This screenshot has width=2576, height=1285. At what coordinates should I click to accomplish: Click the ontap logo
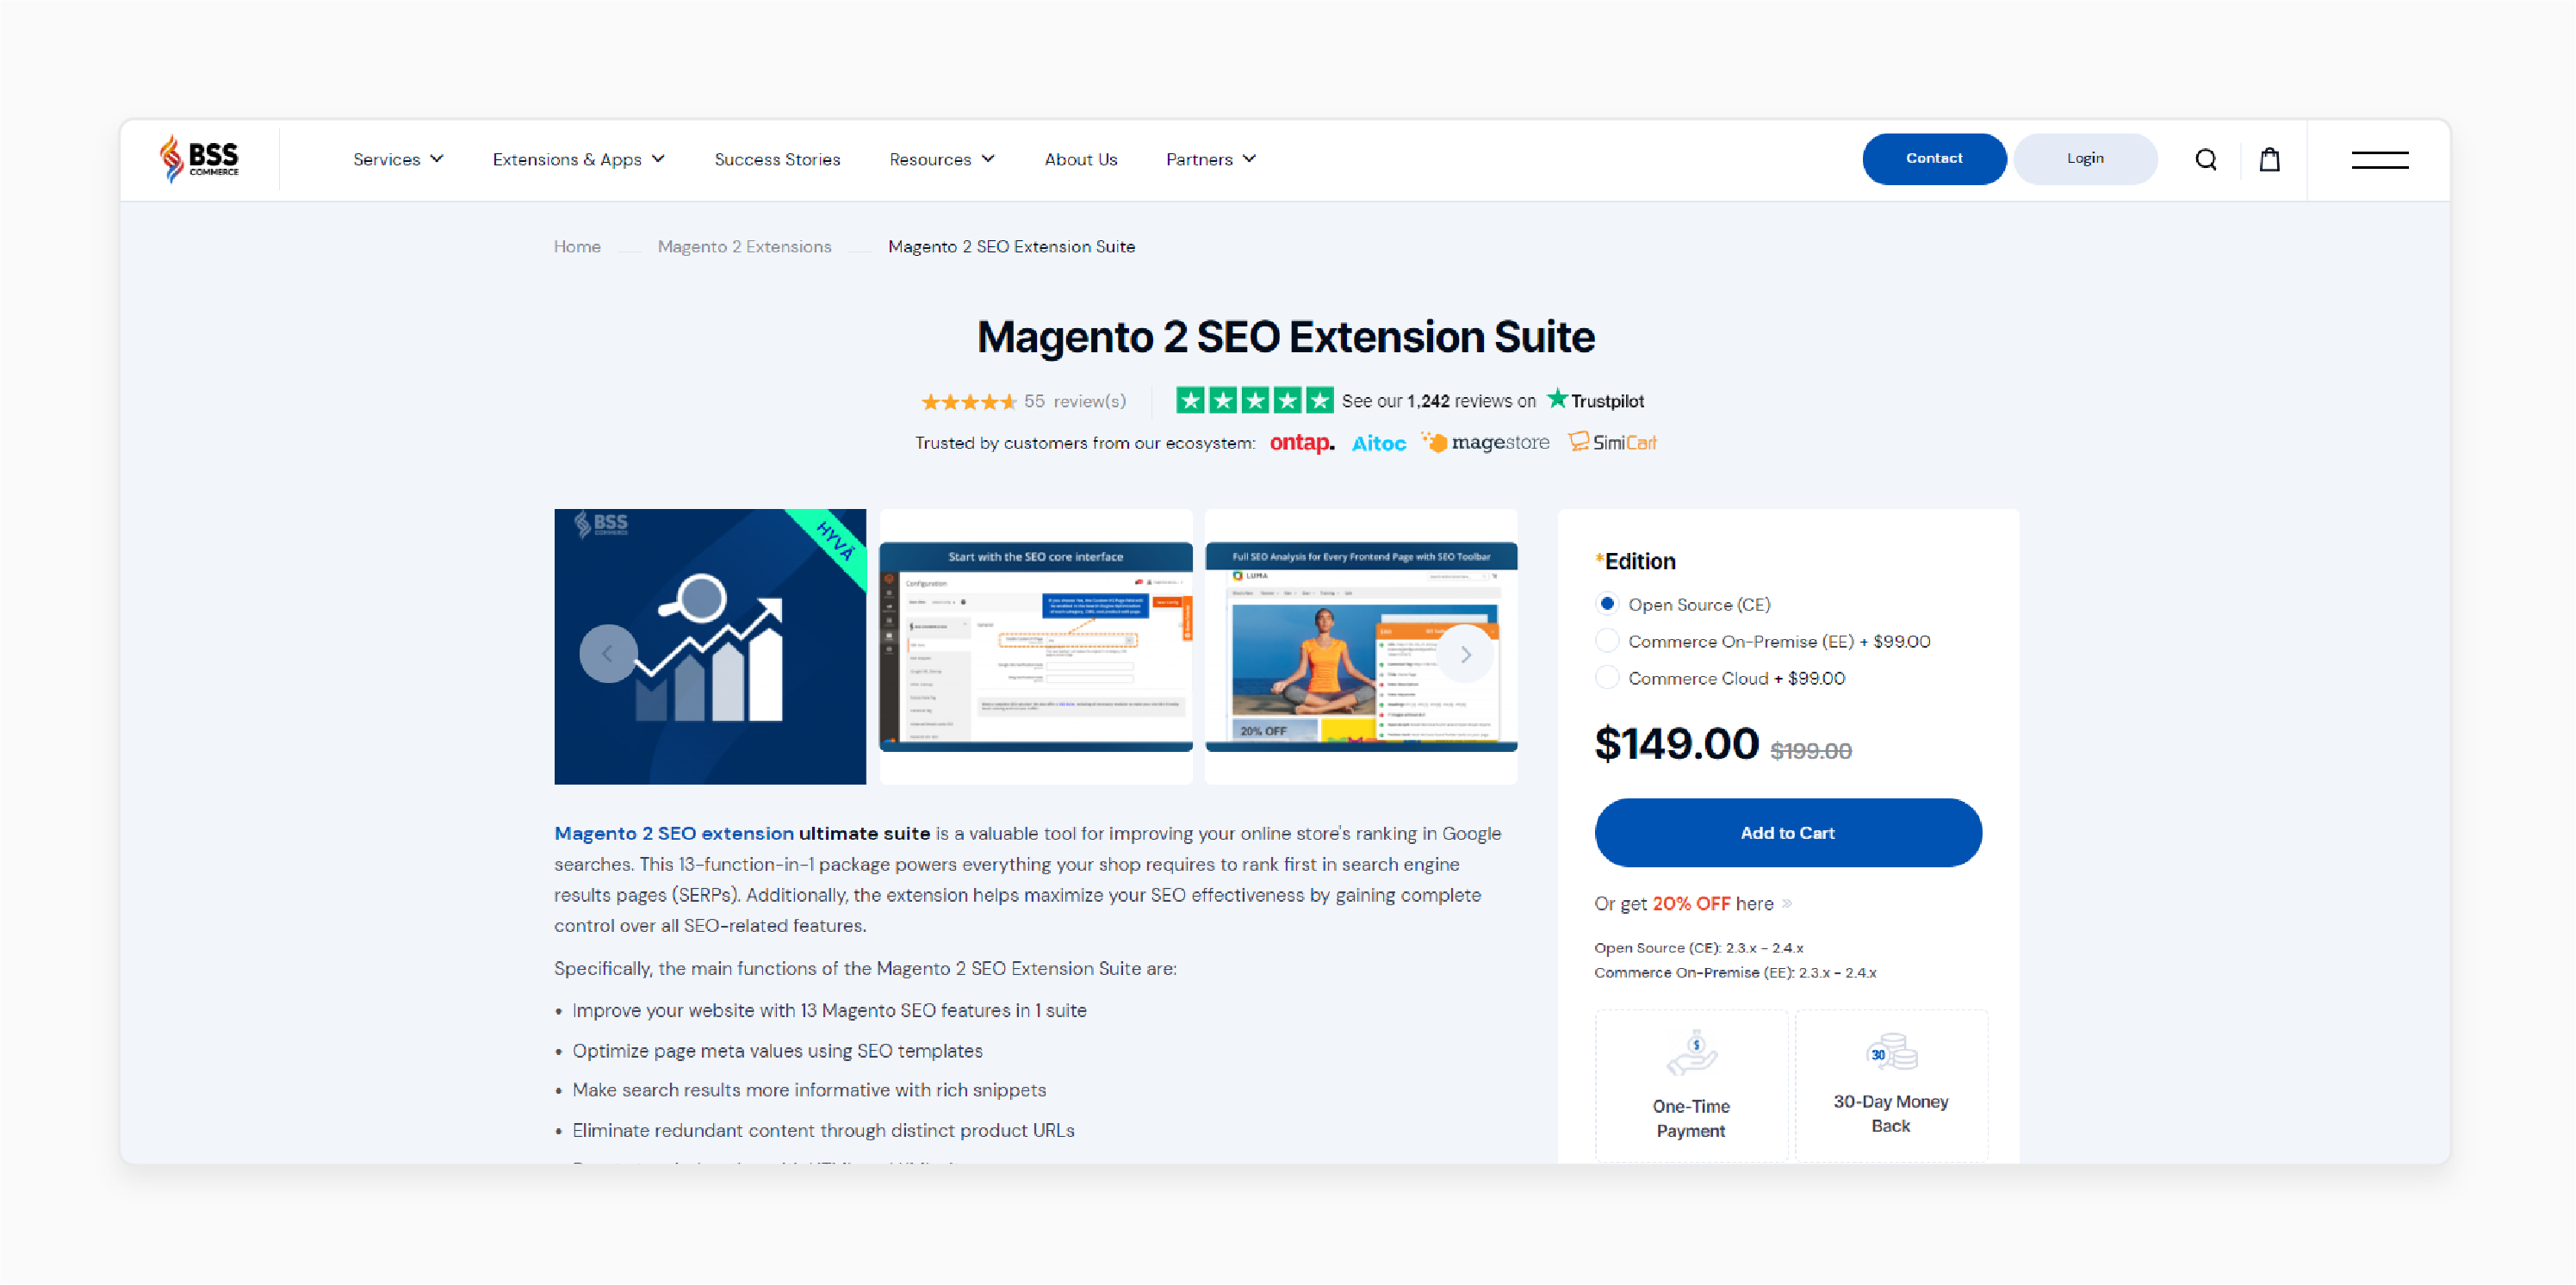pos(1301,442)
